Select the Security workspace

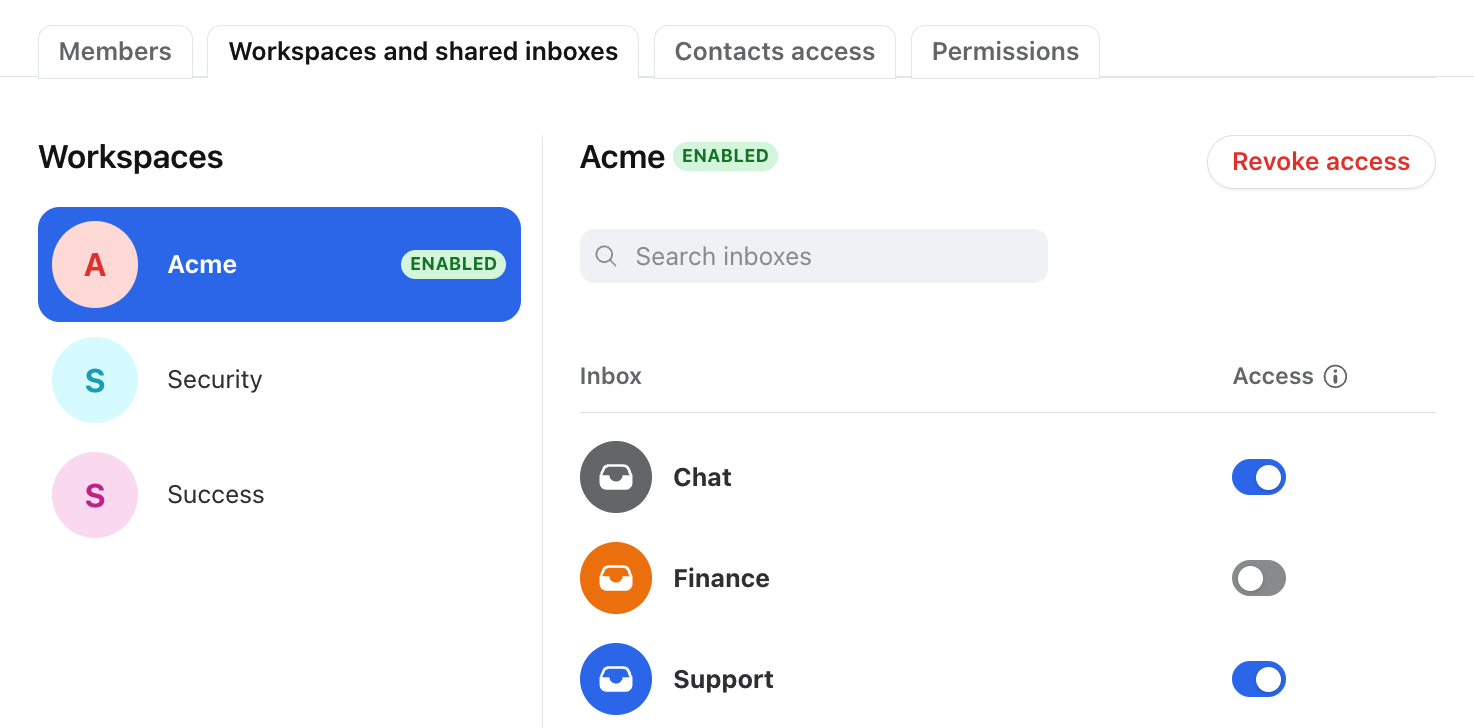click(x=279, y=380)
